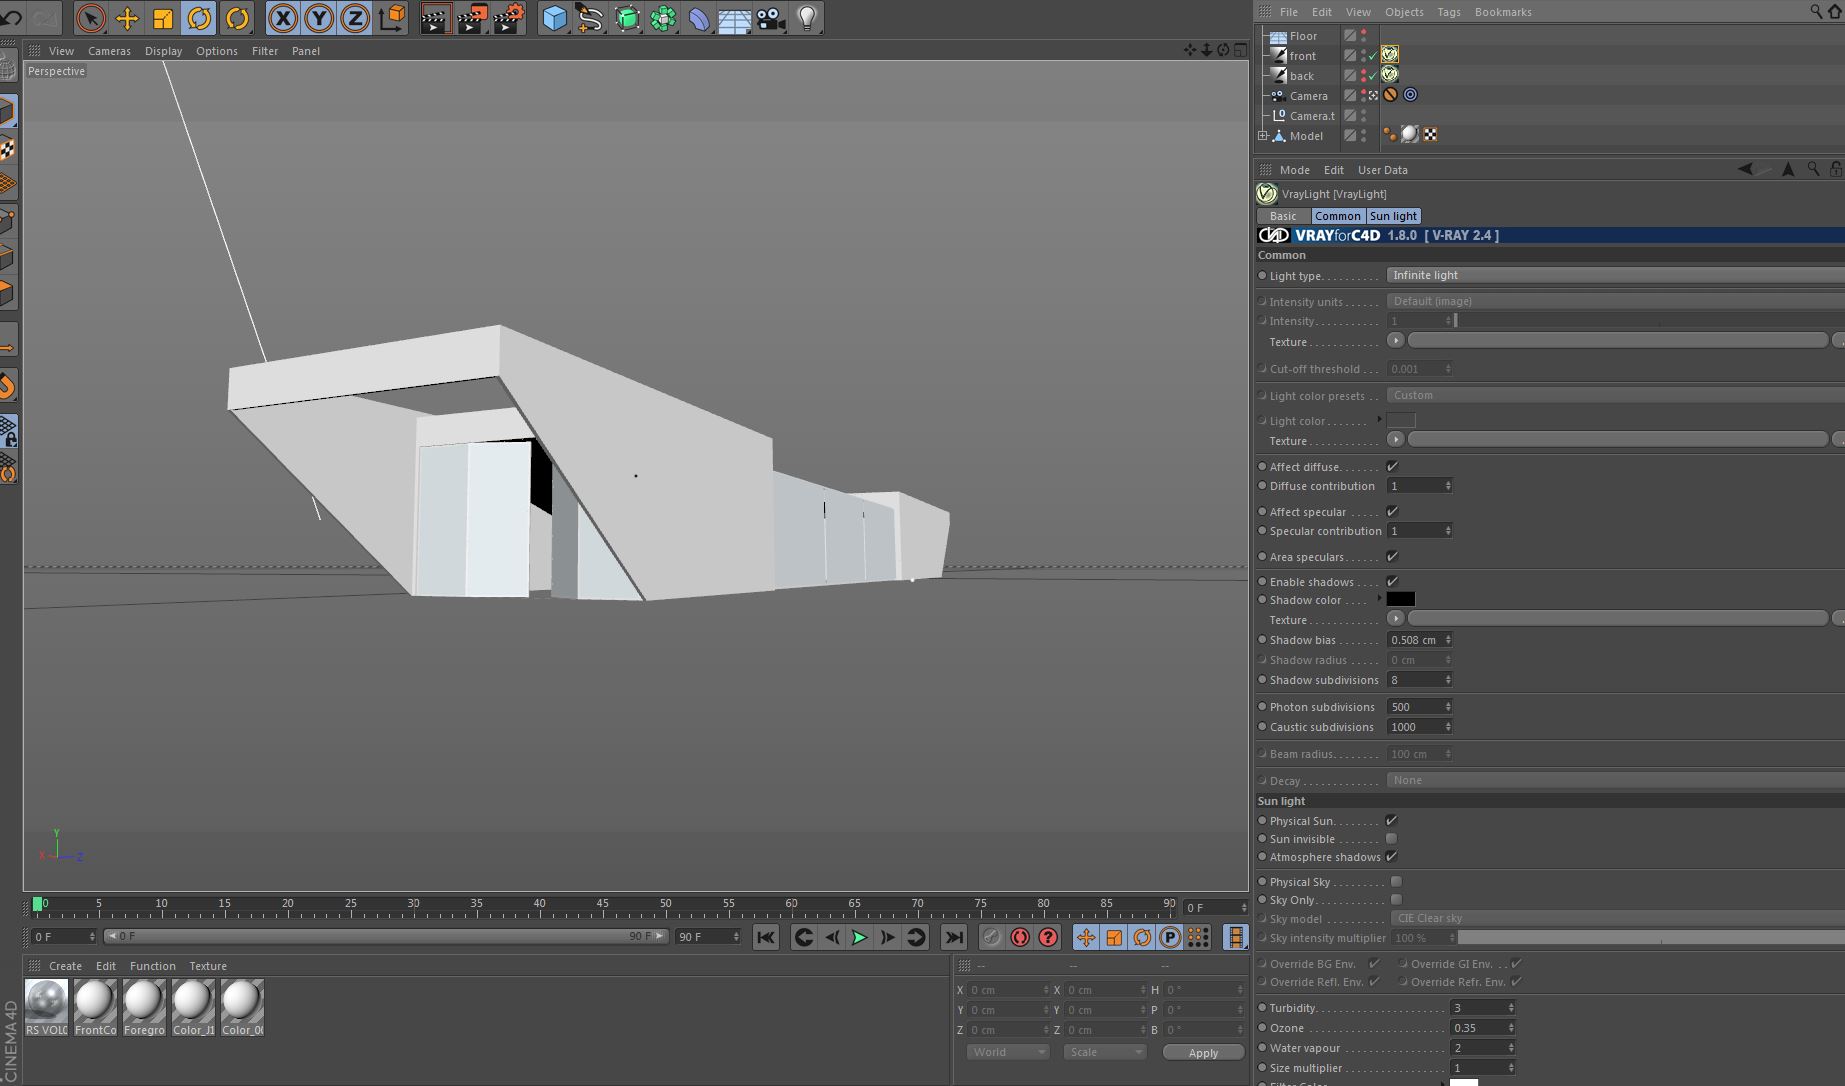Open the camera objects icon

pyautogui.click(x=770, y=18)
